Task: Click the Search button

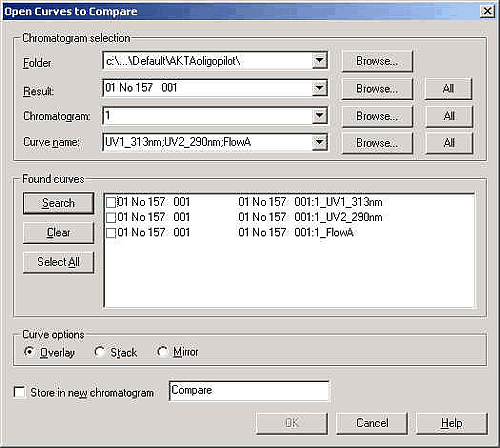Action: (x=58, y=203)
